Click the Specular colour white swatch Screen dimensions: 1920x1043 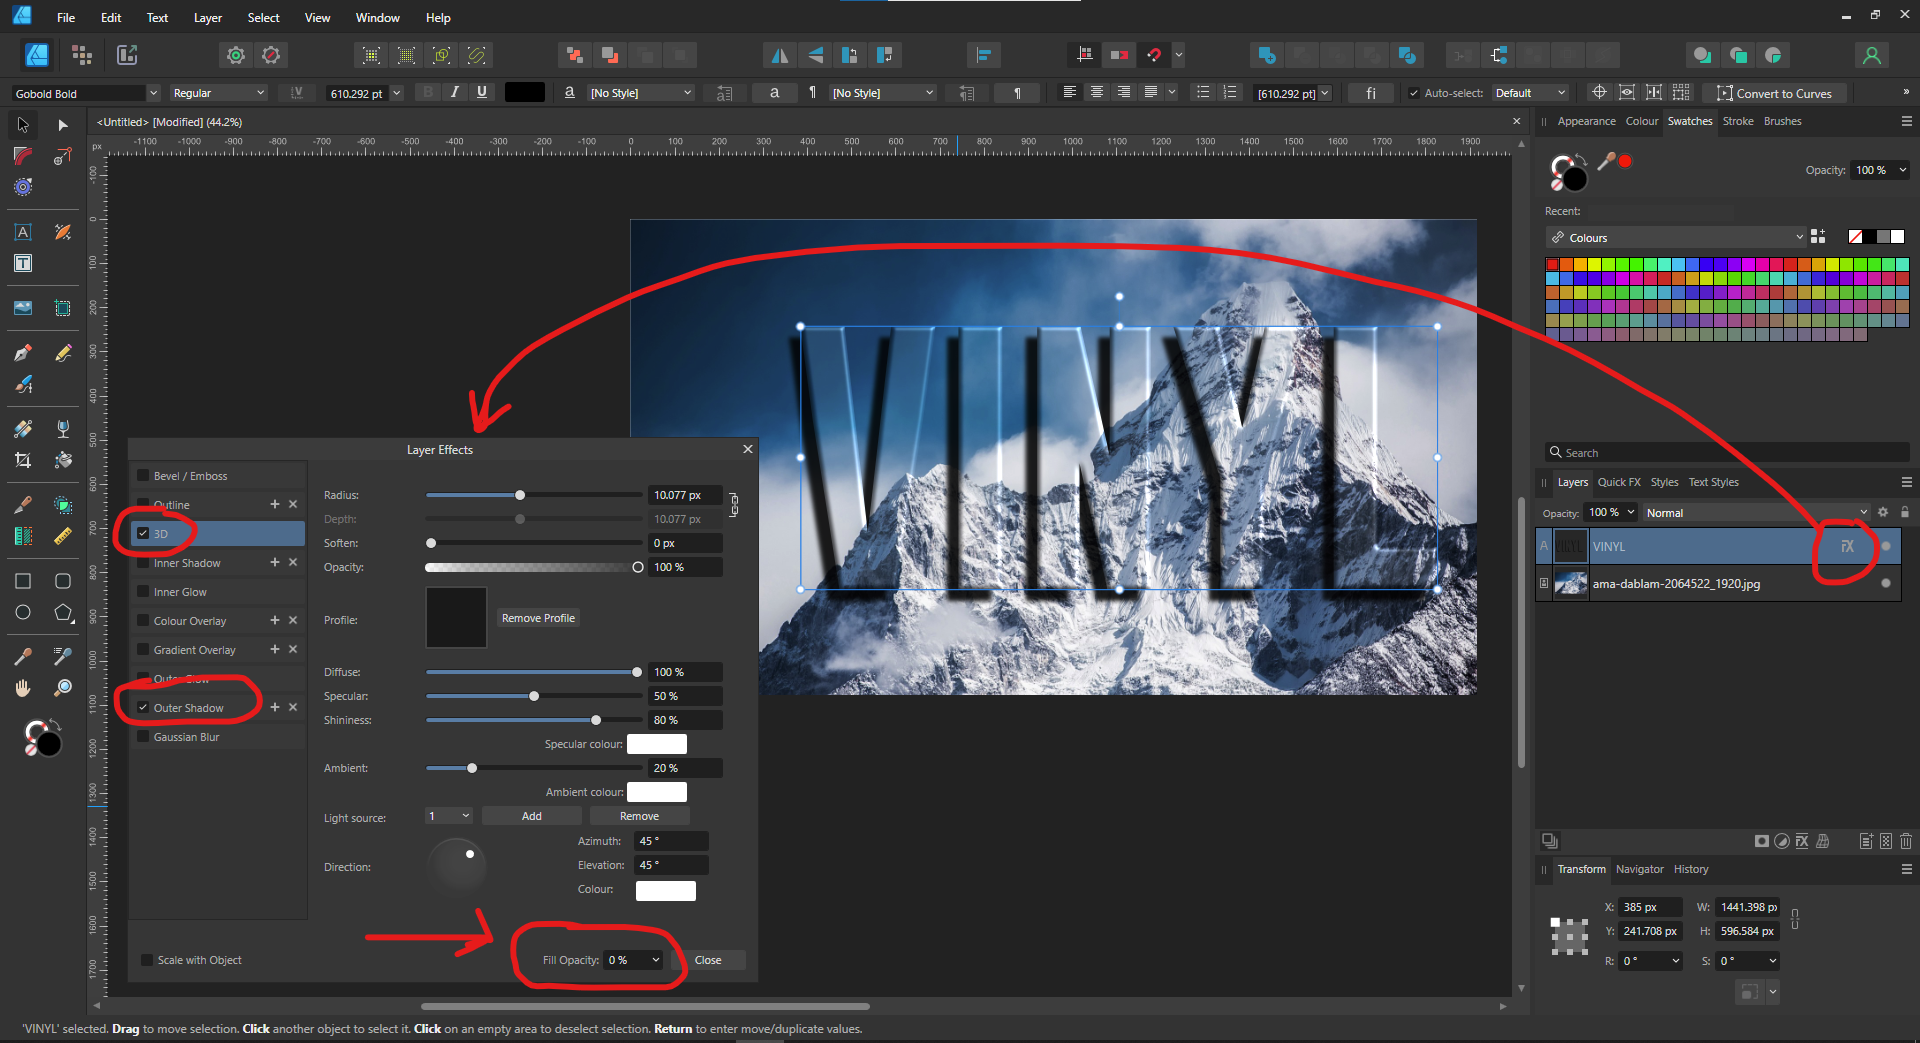pyautogui.click(x=656, y=743)
